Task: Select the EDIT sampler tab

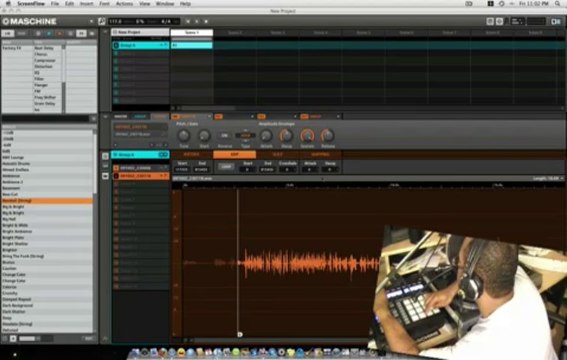Action: (234, 155)
